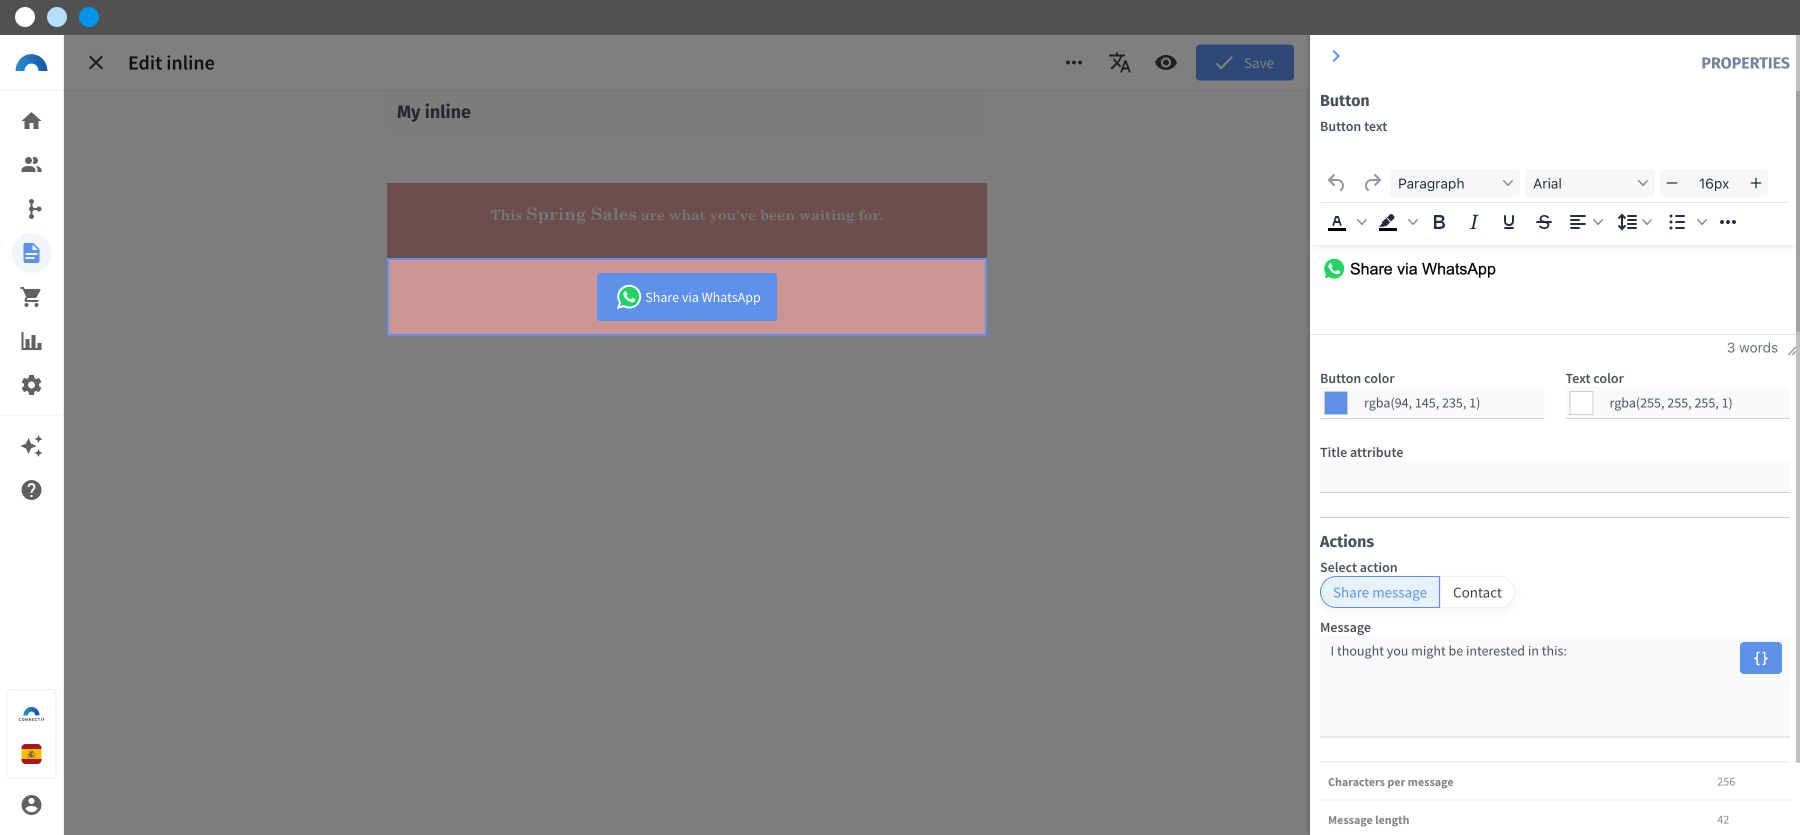This screenshot has width=1800, height=835.
Task: Open the Paragraph format dropdown
Action: tap(1455, 183)
